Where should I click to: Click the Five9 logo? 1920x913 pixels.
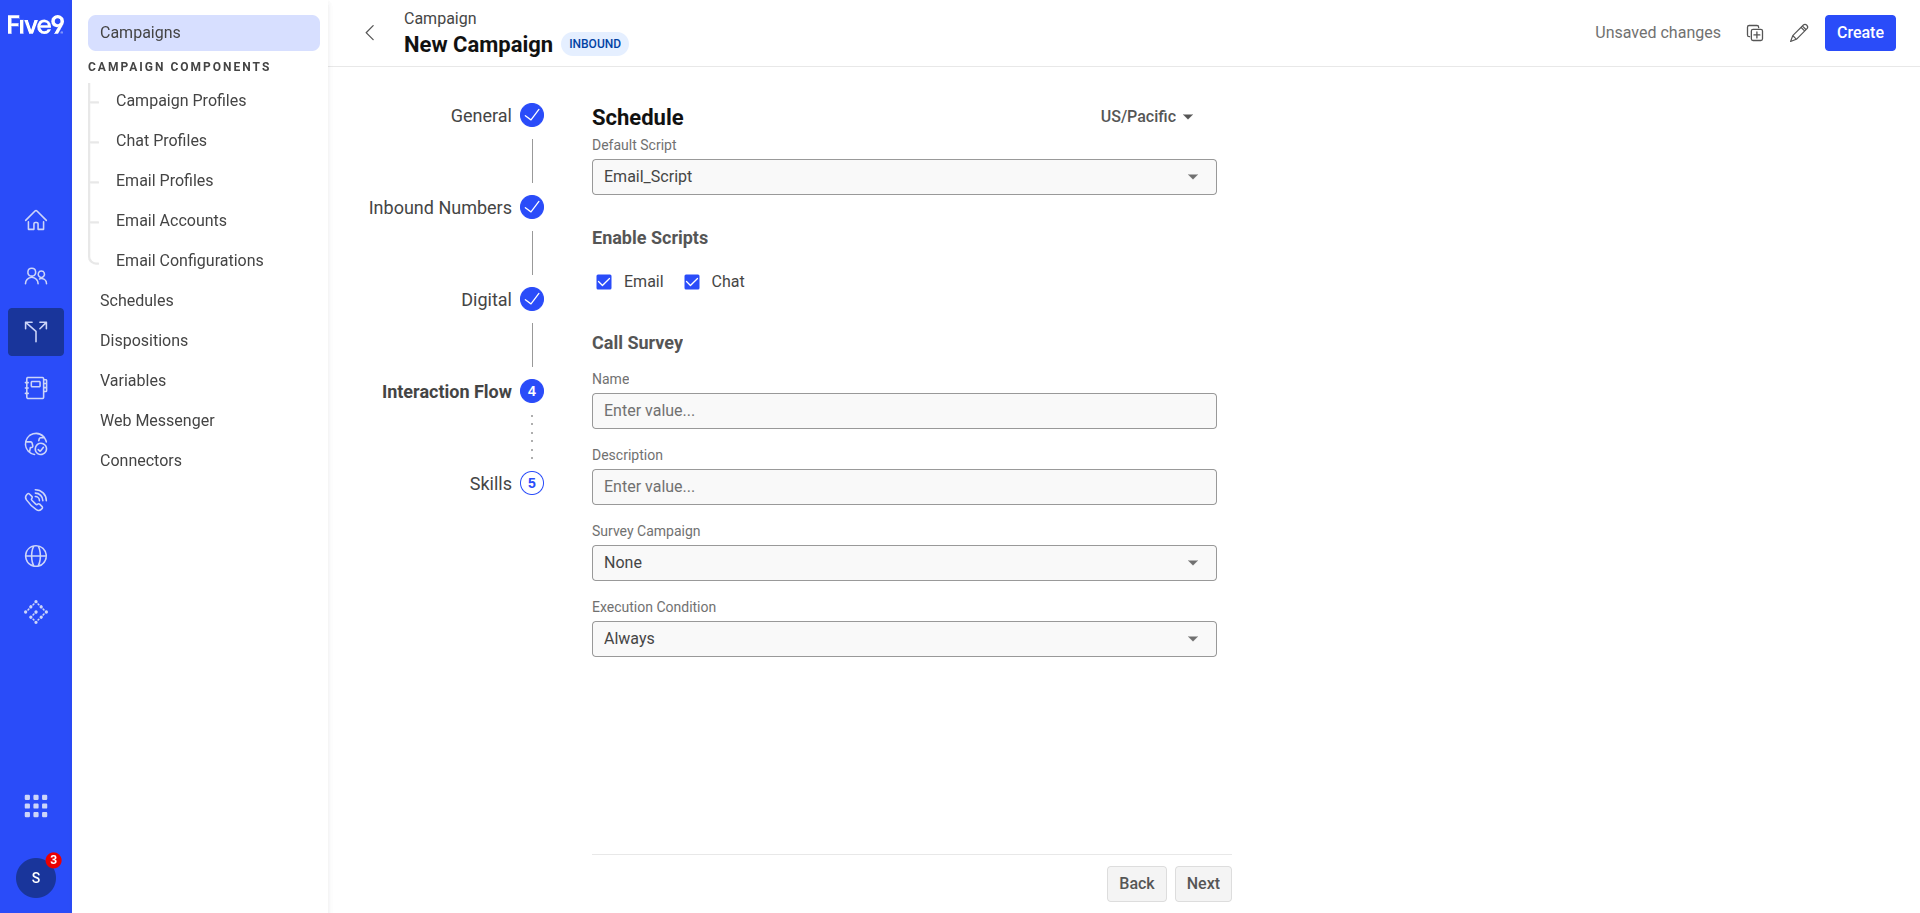click(35, 25)
